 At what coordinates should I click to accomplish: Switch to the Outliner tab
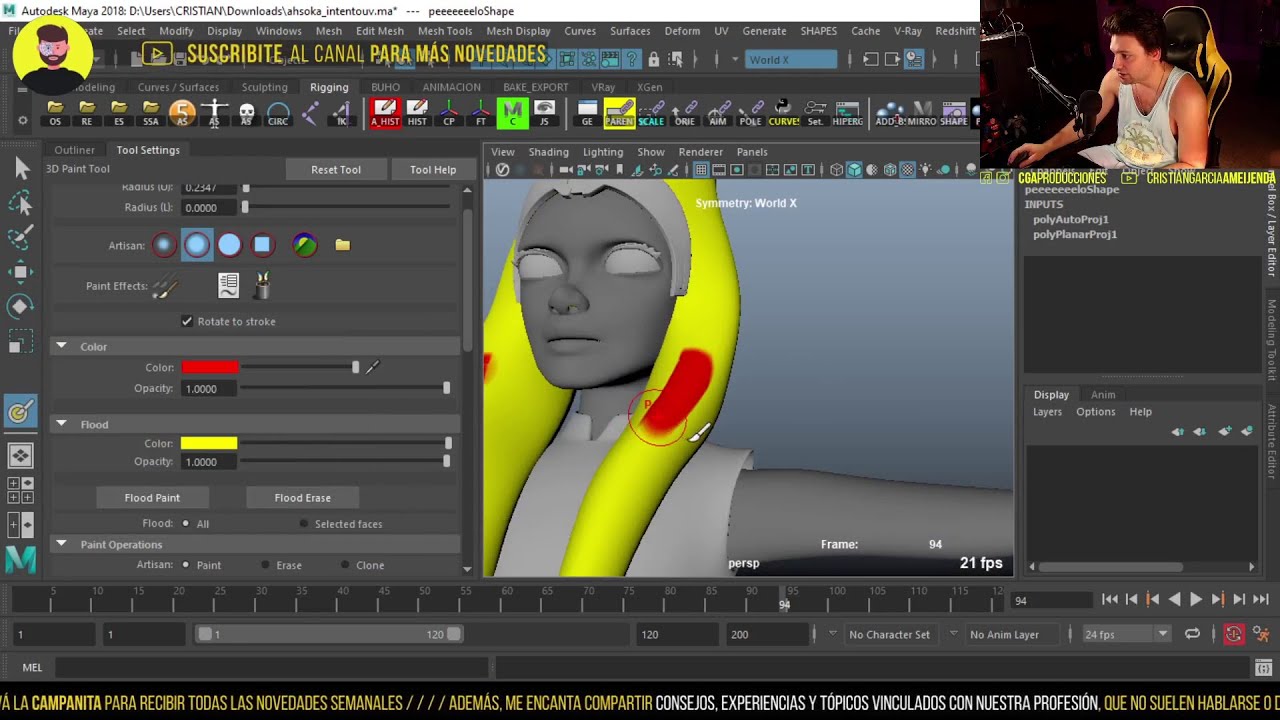(74, 150)
